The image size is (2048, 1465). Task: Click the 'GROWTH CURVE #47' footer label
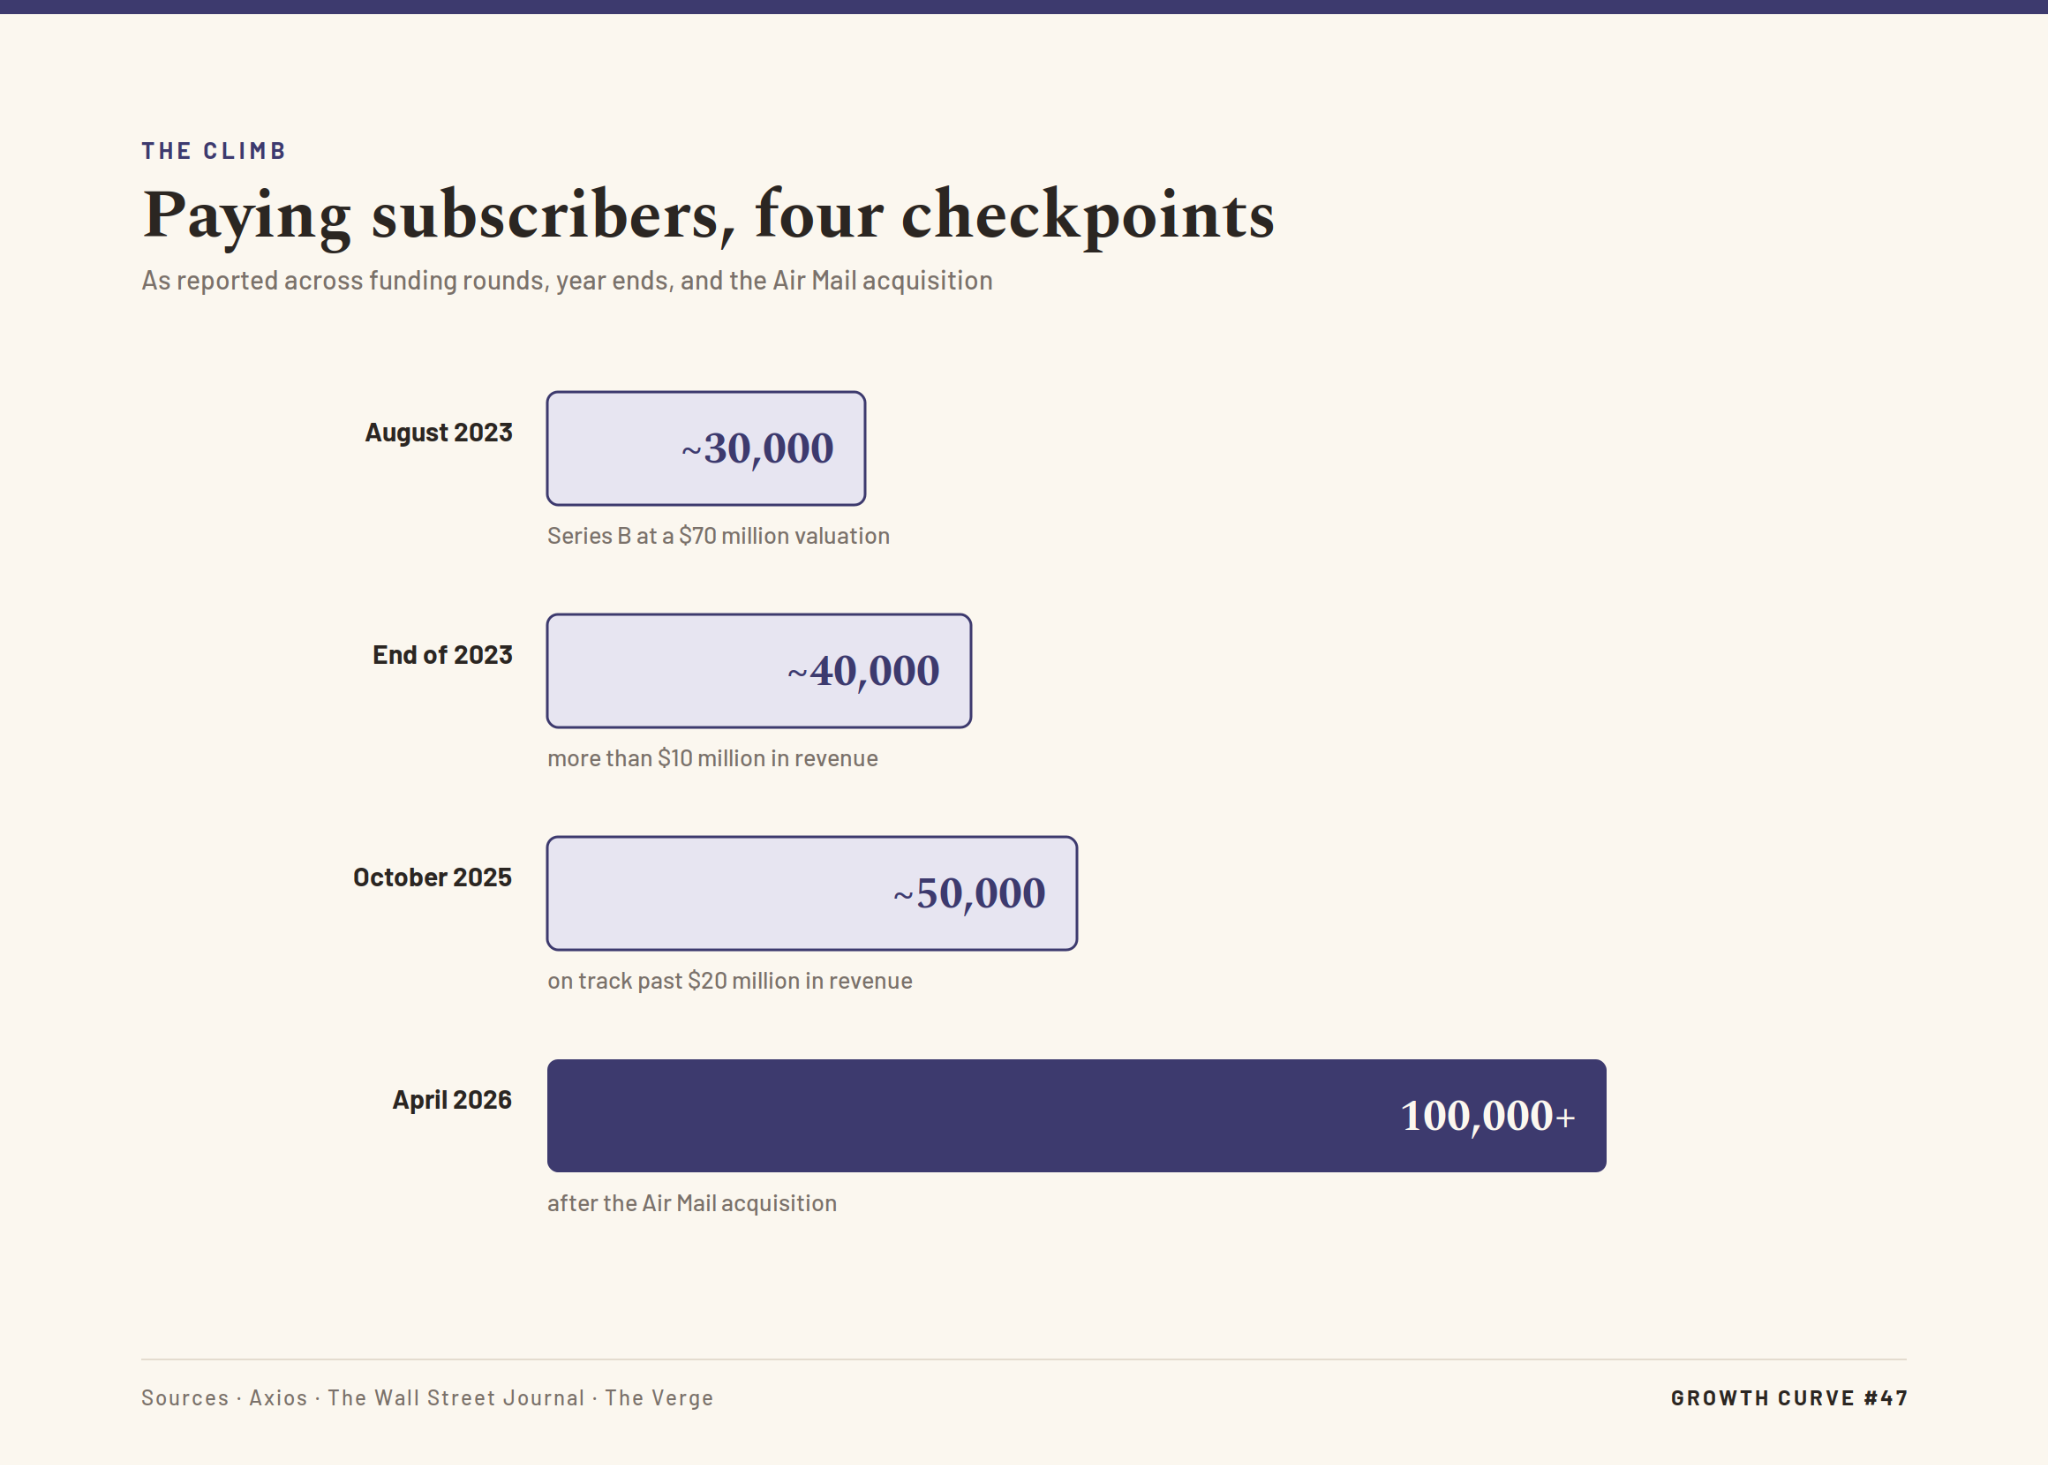pyautogui.click(x=1789, y=1398)
